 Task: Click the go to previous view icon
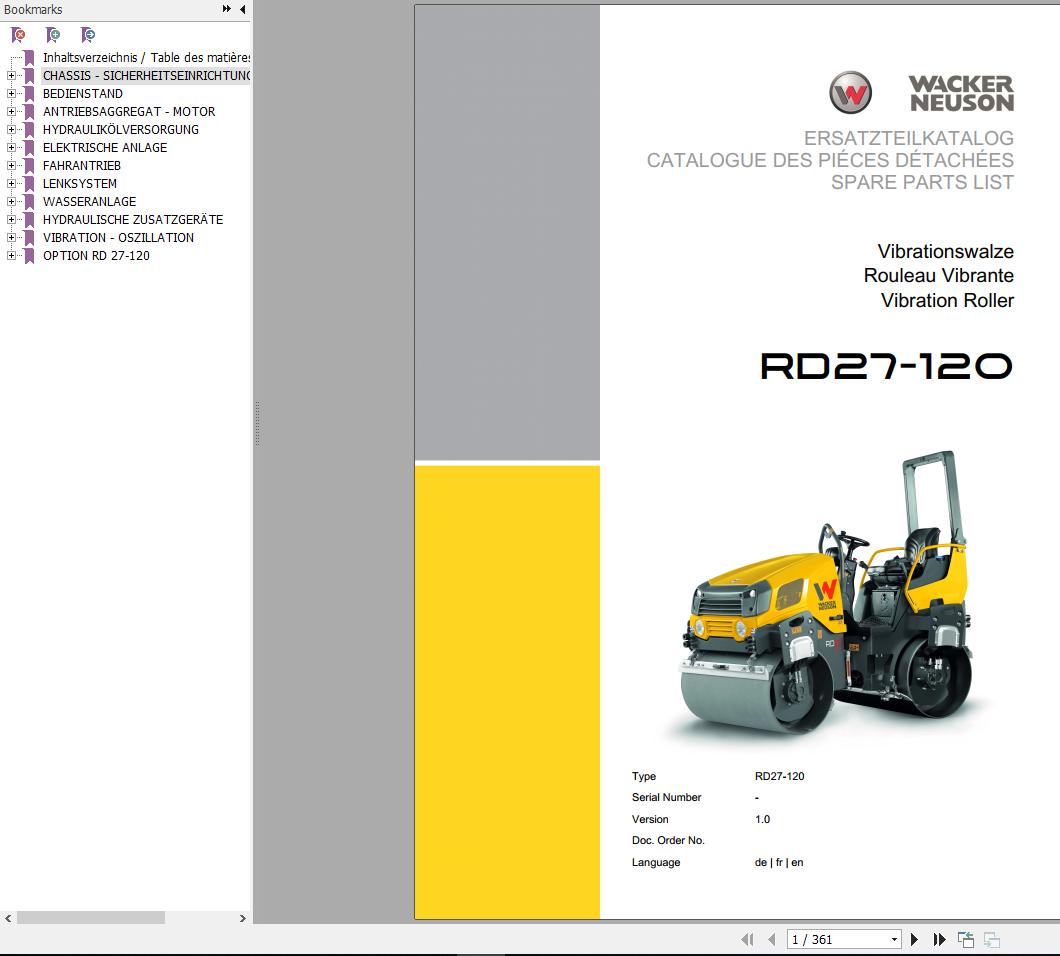click(x=966, y=939)
